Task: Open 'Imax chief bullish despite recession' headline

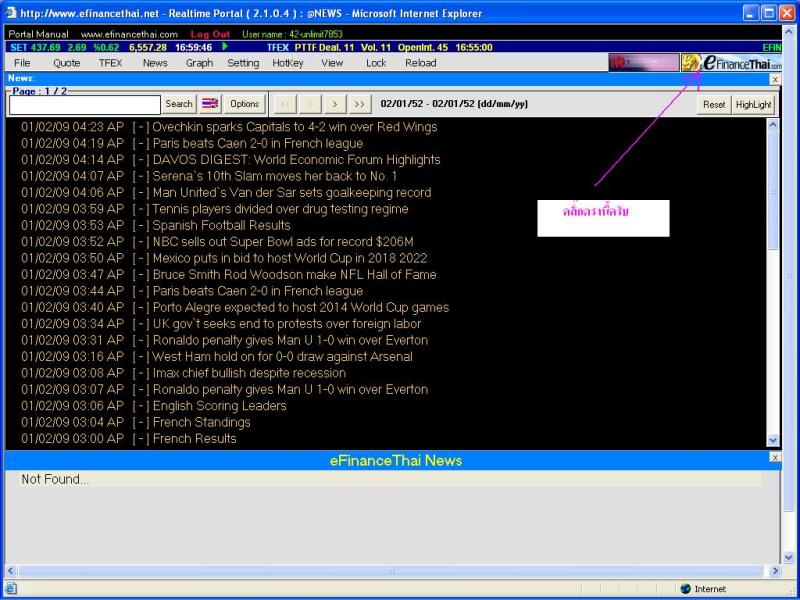Action: click(249, 373)
